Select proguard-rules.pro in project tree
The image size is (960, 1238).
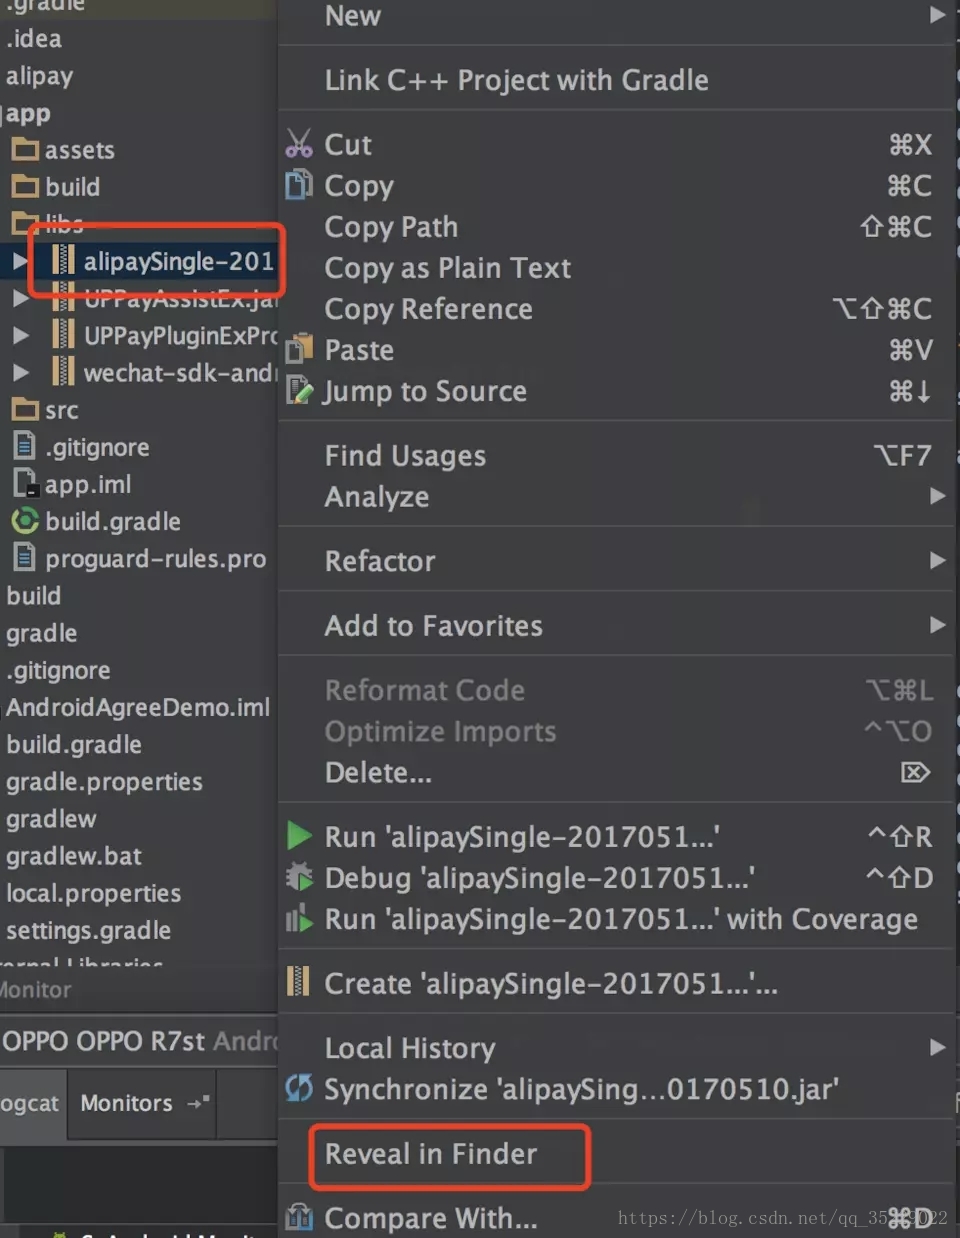(155, 558)
